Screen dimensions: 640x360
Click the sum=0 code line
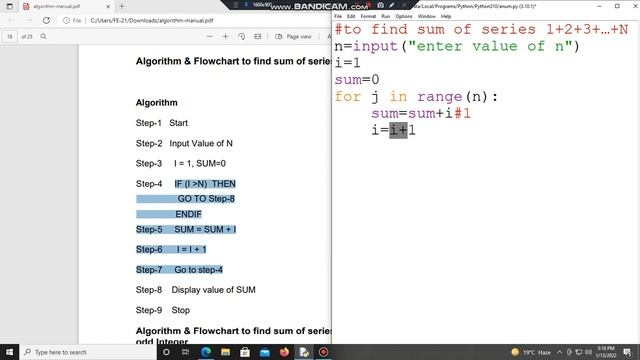[357, 80]
